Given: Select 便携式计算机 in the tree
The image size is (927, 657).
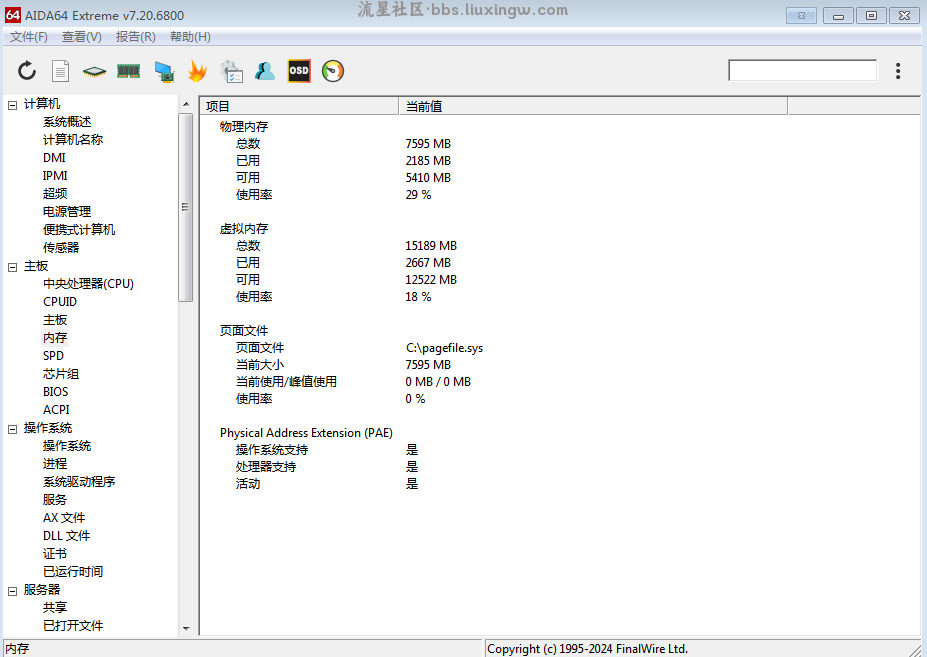Looking at the screenshot, I should click(79, 229).
